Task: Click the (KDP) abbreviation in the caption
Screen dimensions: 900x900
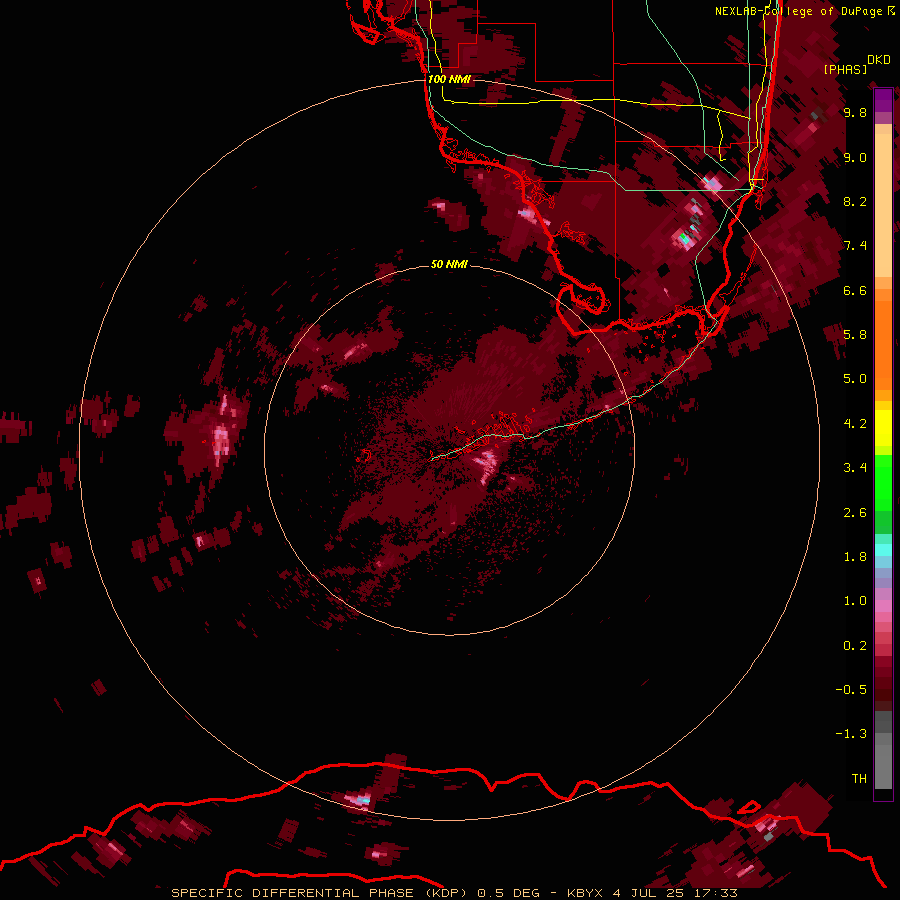Action: click(x=447, y=893)
